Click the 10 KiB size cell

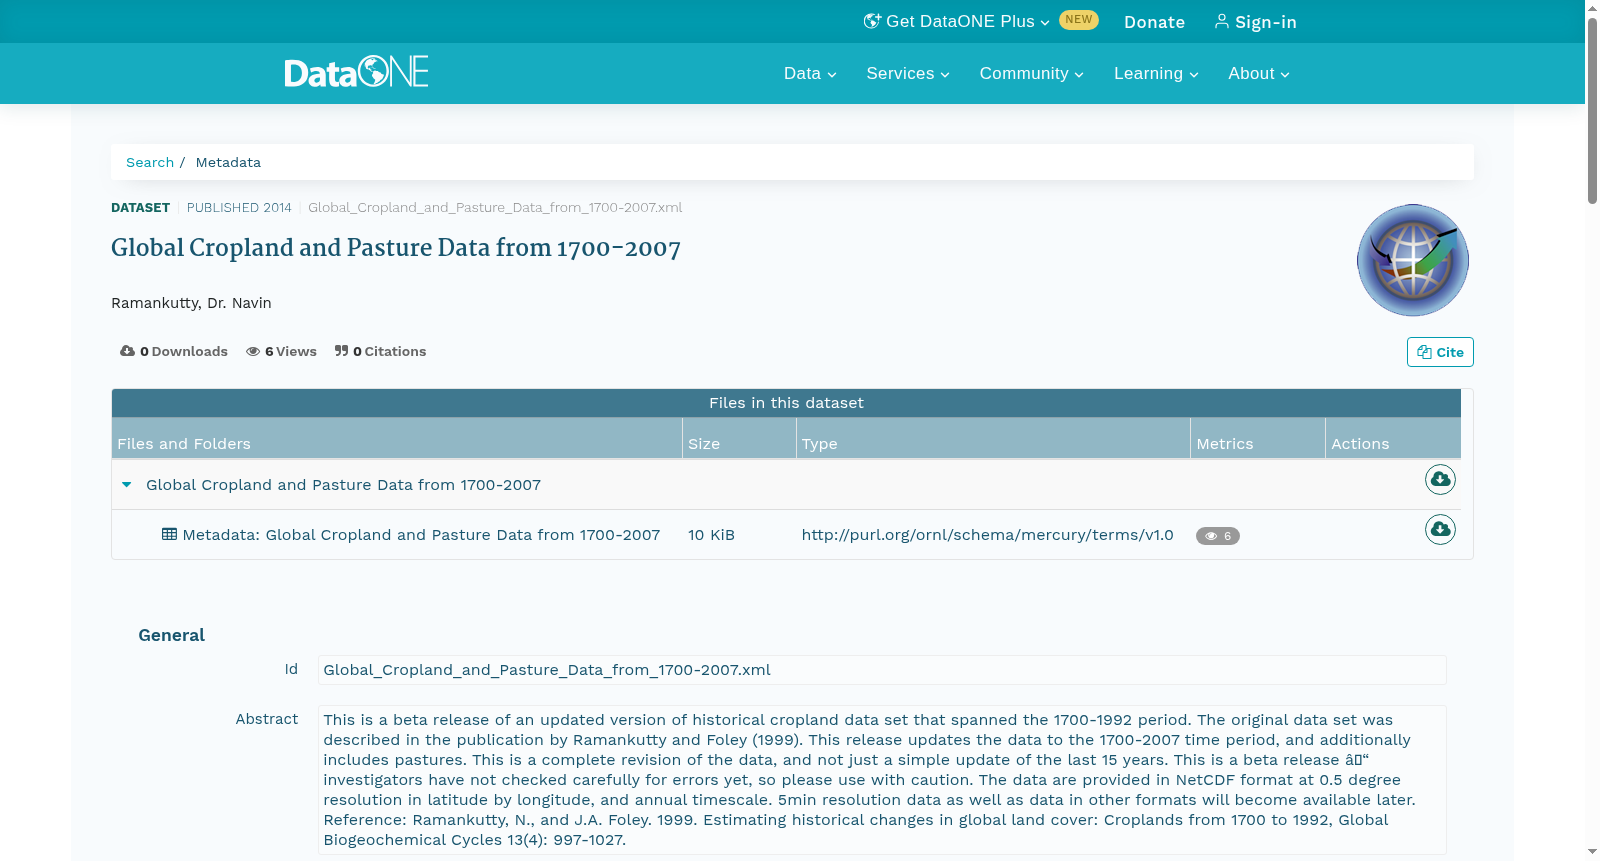click(711, 535)
